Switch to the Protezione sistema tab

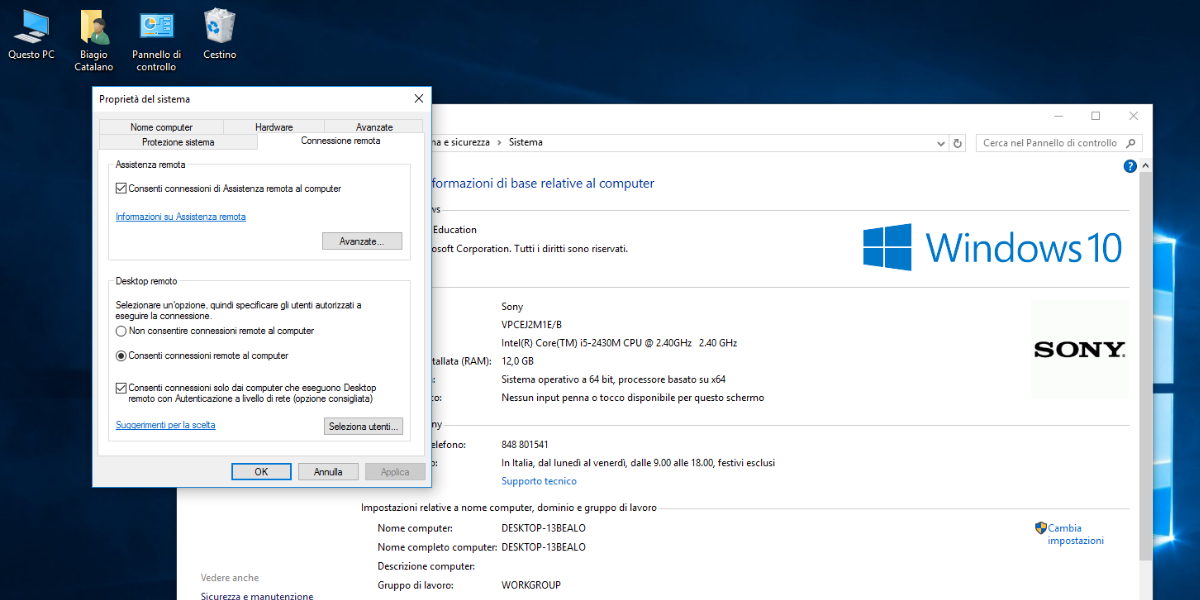178,142
